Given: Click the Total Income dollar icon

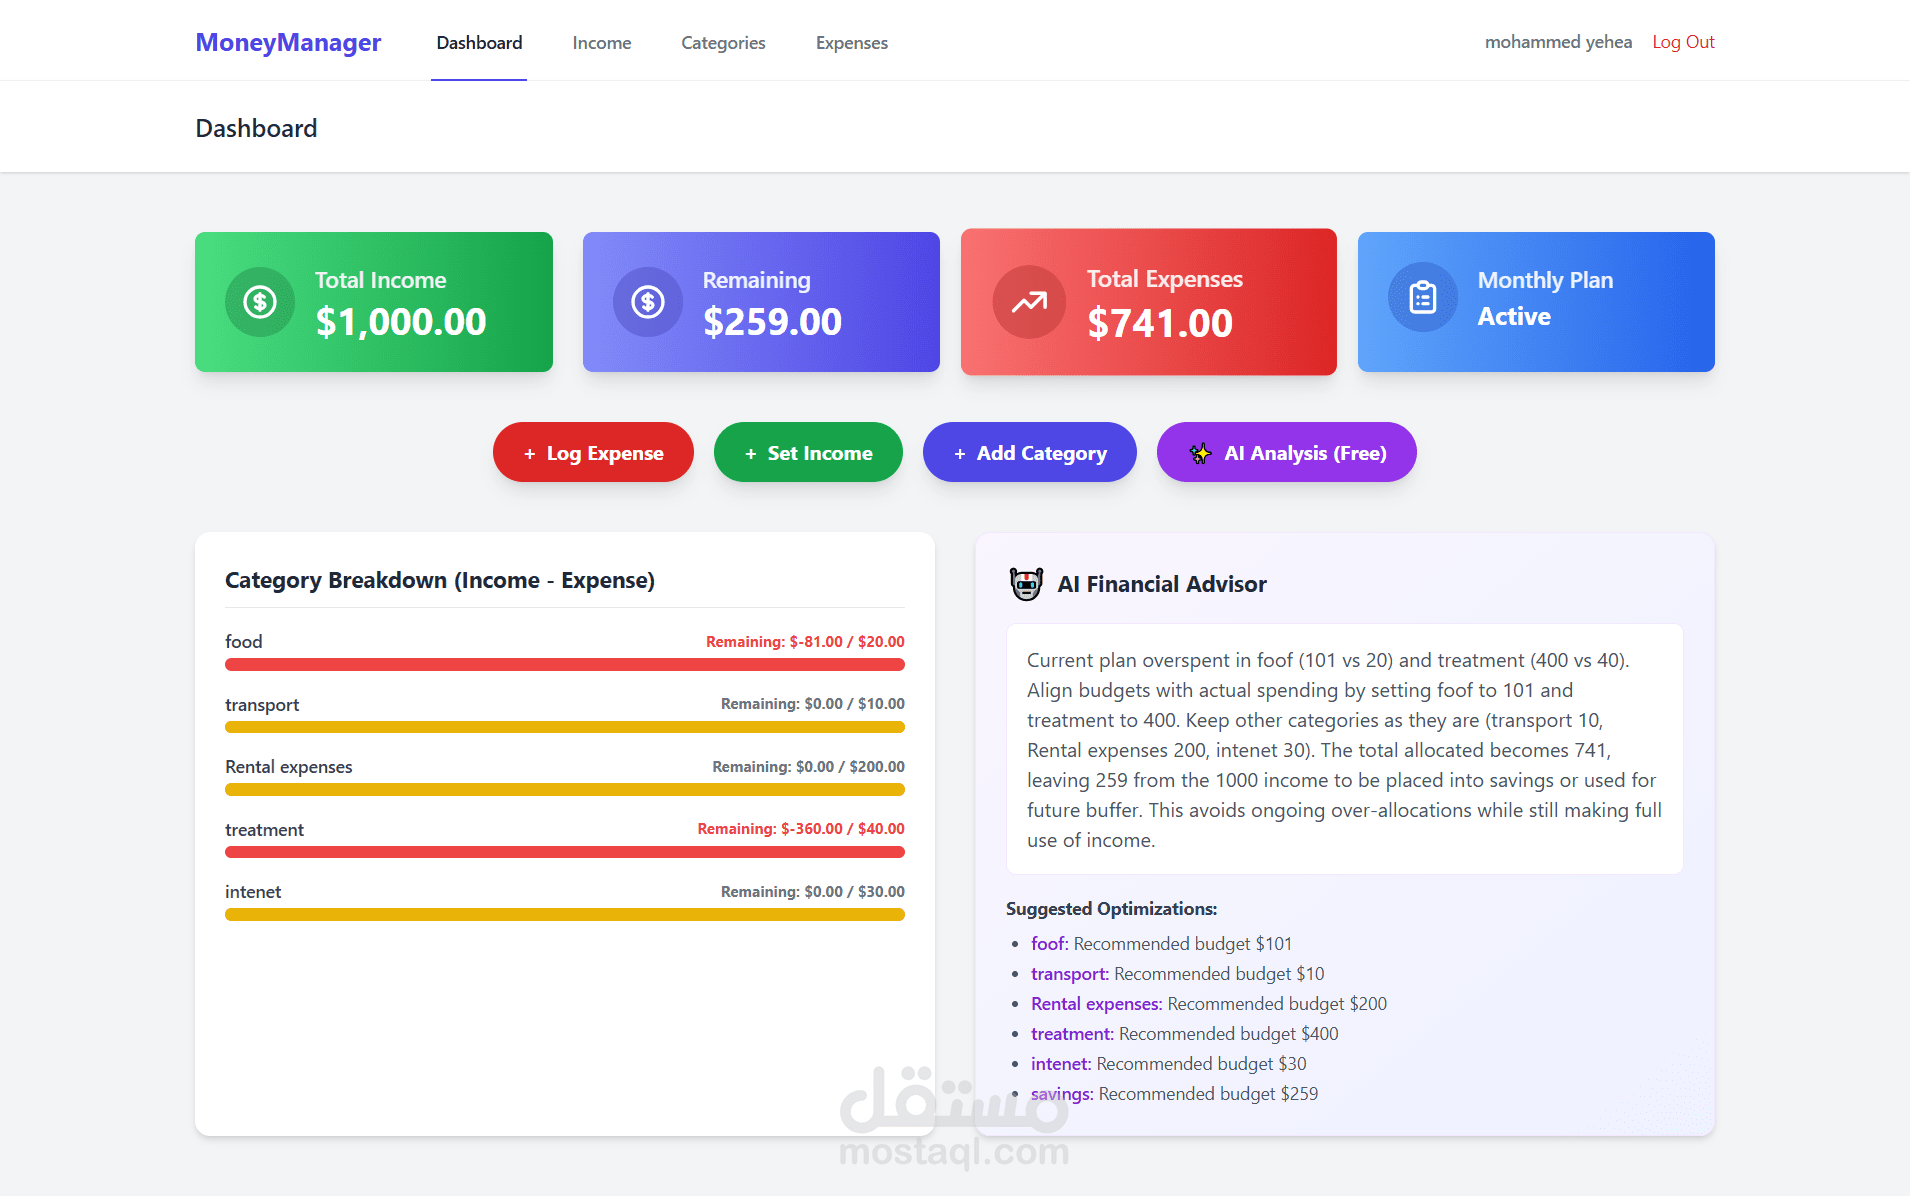Looking at the screenshot, I should coord(260,301).
